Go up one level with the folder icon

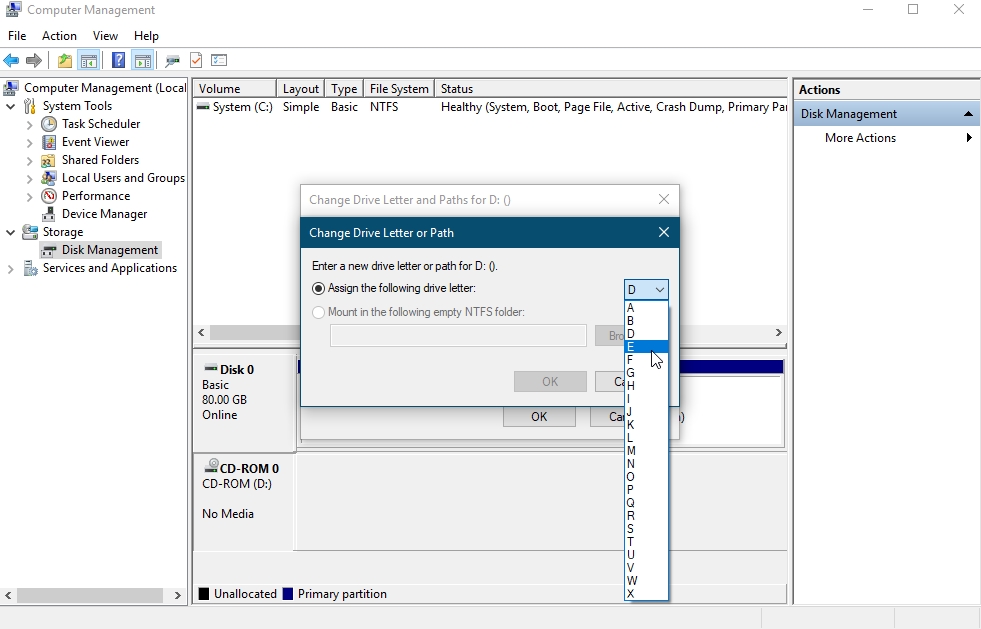[64, 61]
